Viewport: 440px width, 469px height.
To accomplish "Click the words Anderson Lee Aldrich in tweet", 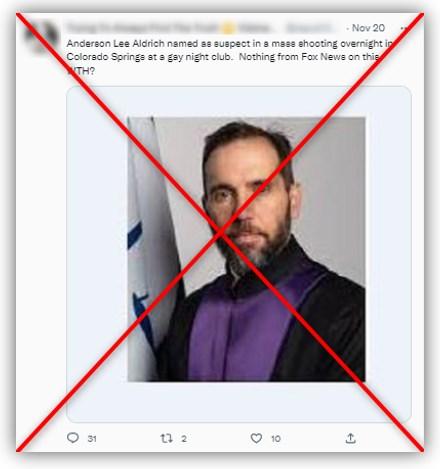I will pos(115,43).
